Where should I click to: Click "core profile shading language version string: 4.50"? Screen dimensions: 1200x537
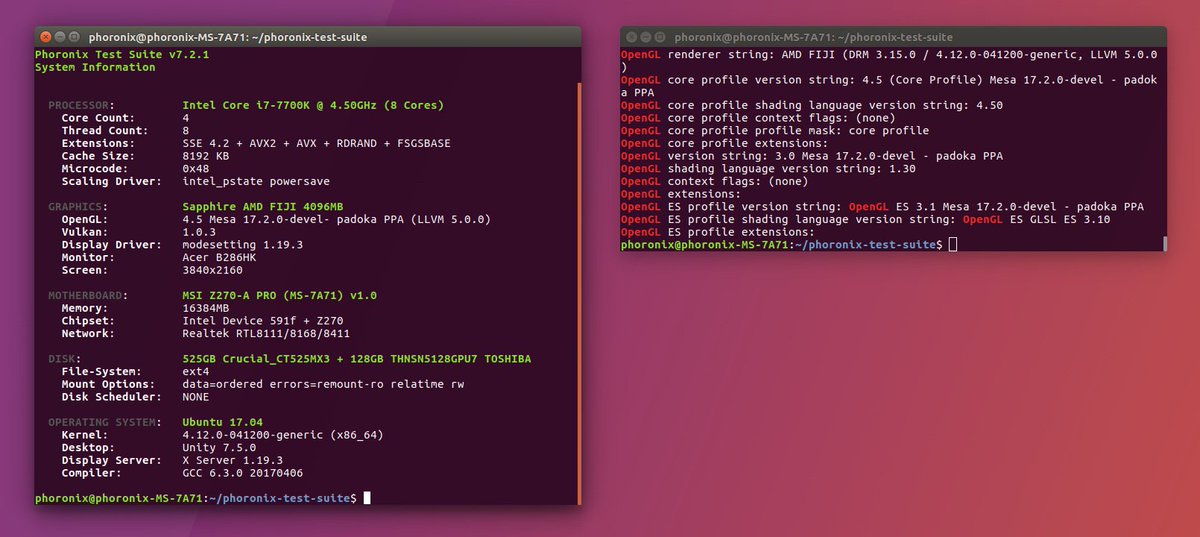[x=836, y=105]
